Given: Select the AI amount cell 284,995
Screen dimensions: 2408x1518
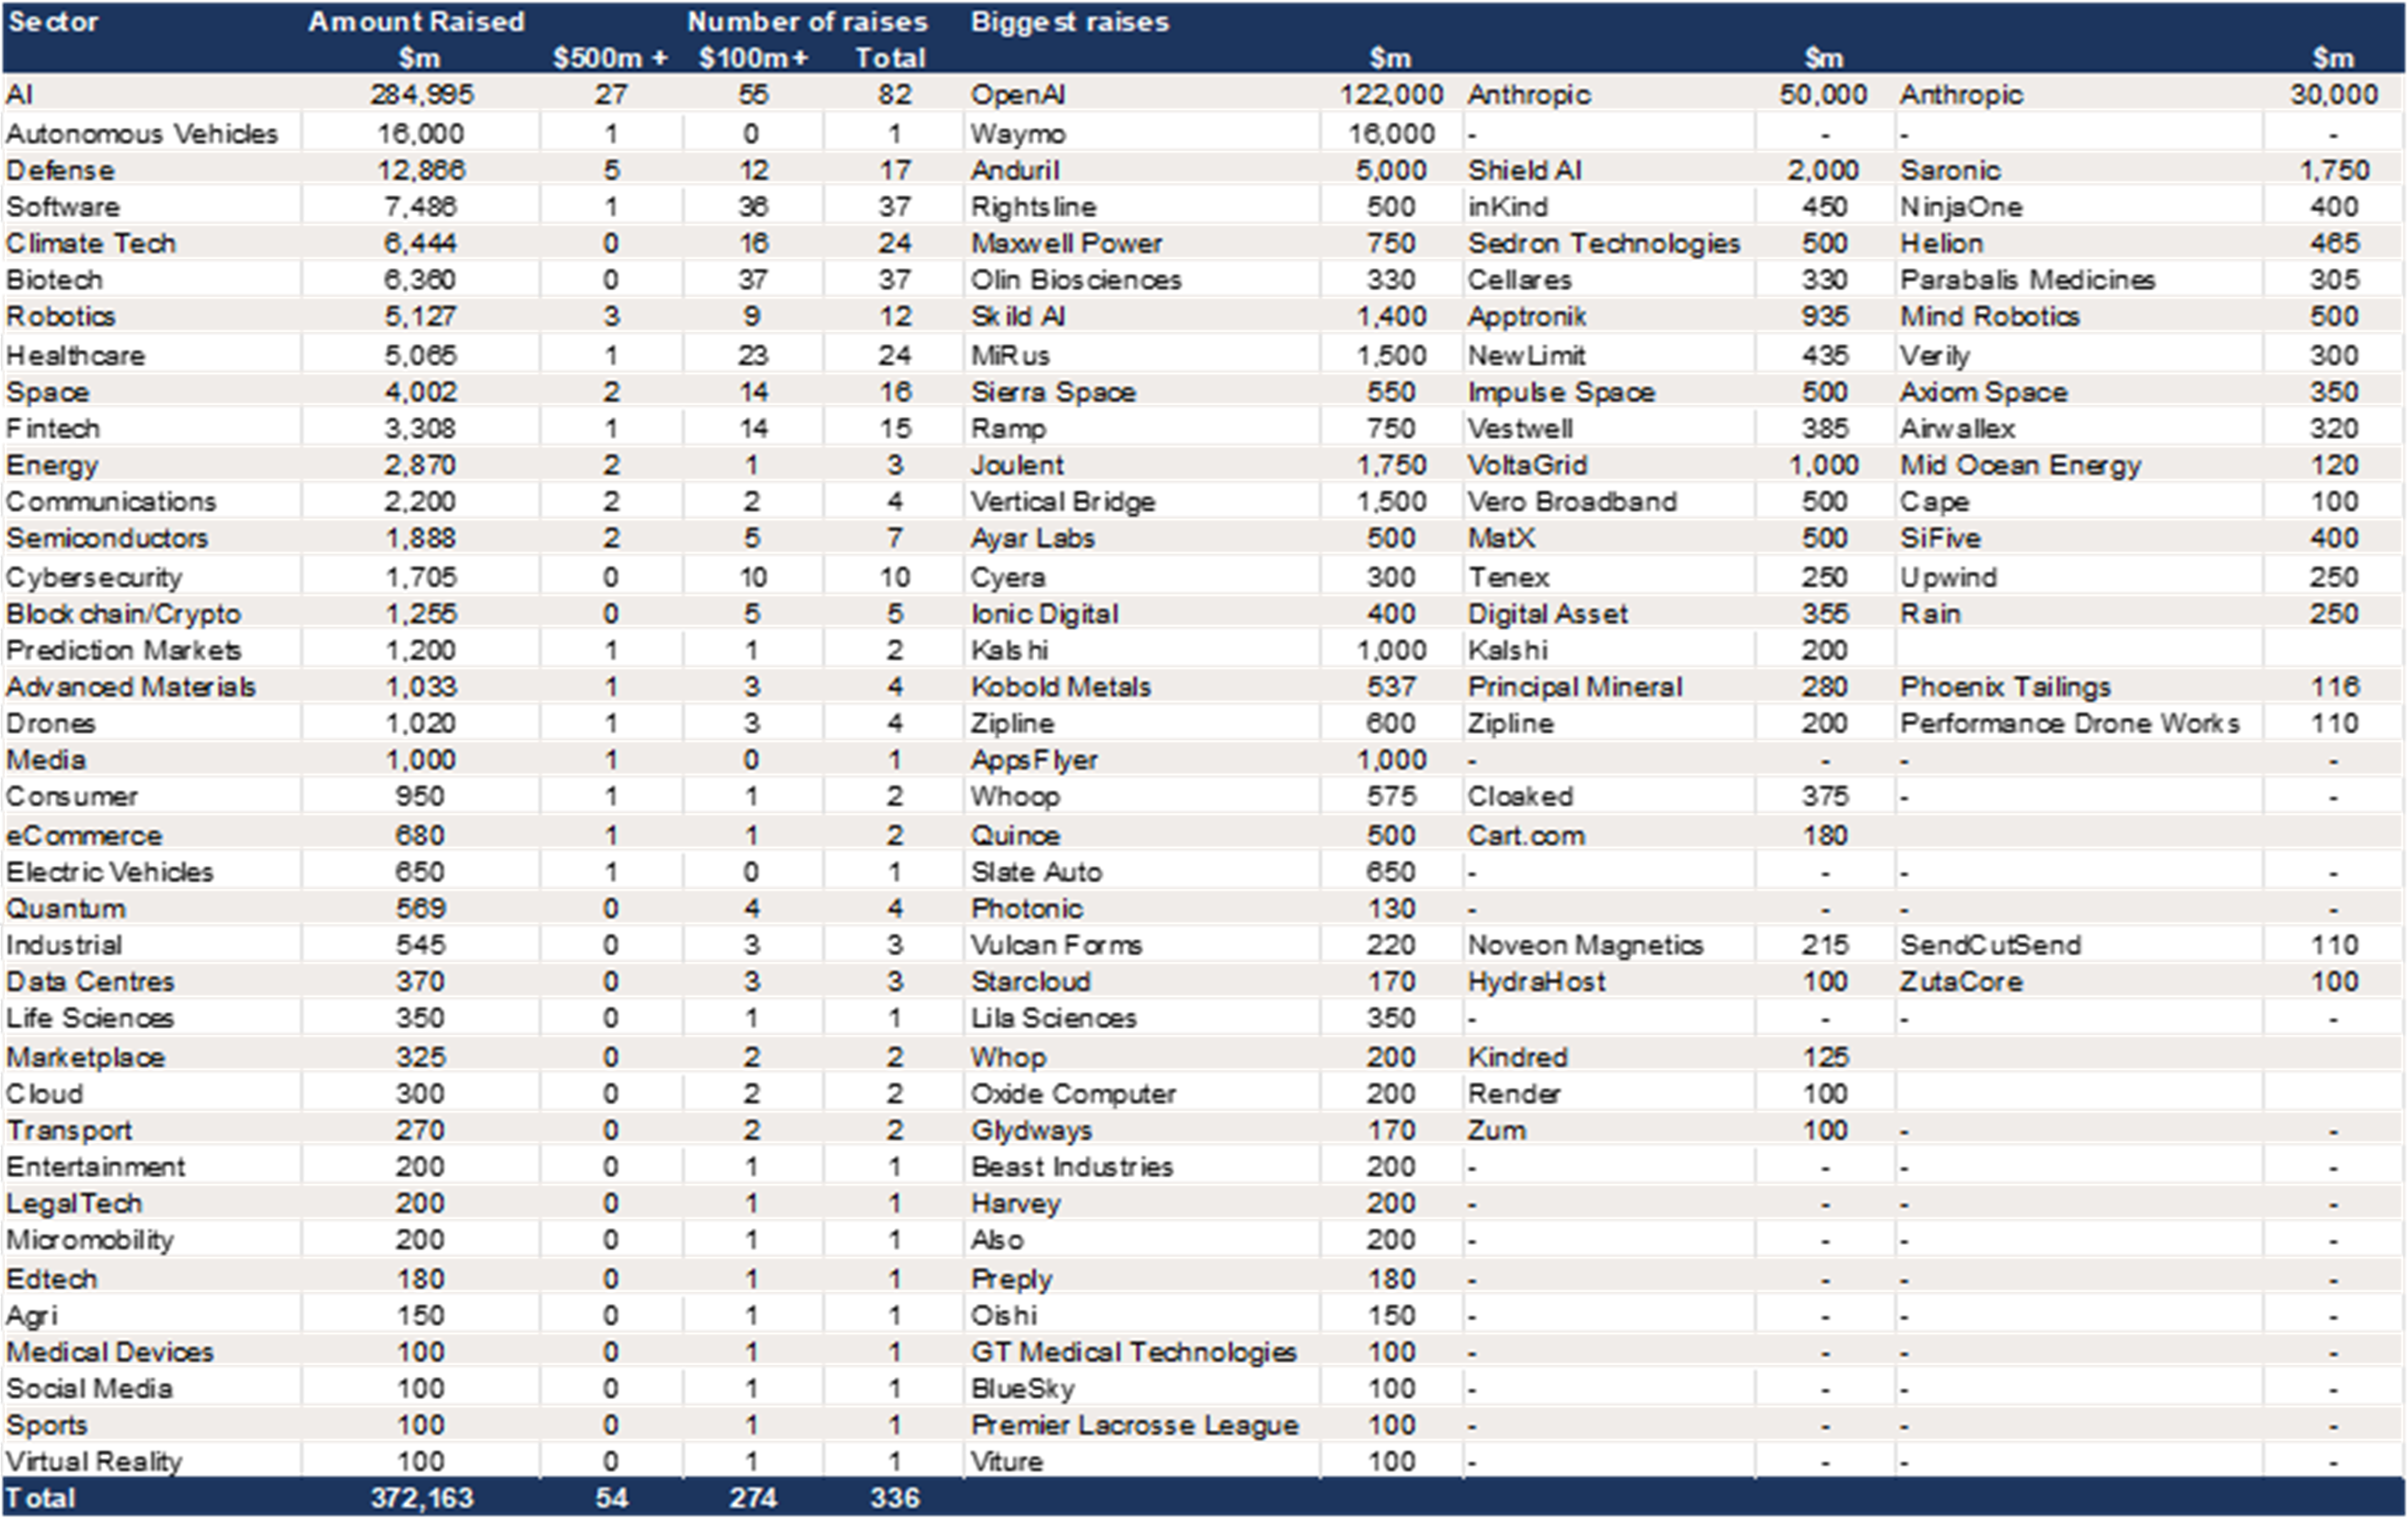Looking at the screenshot, I should coord(422,95).
